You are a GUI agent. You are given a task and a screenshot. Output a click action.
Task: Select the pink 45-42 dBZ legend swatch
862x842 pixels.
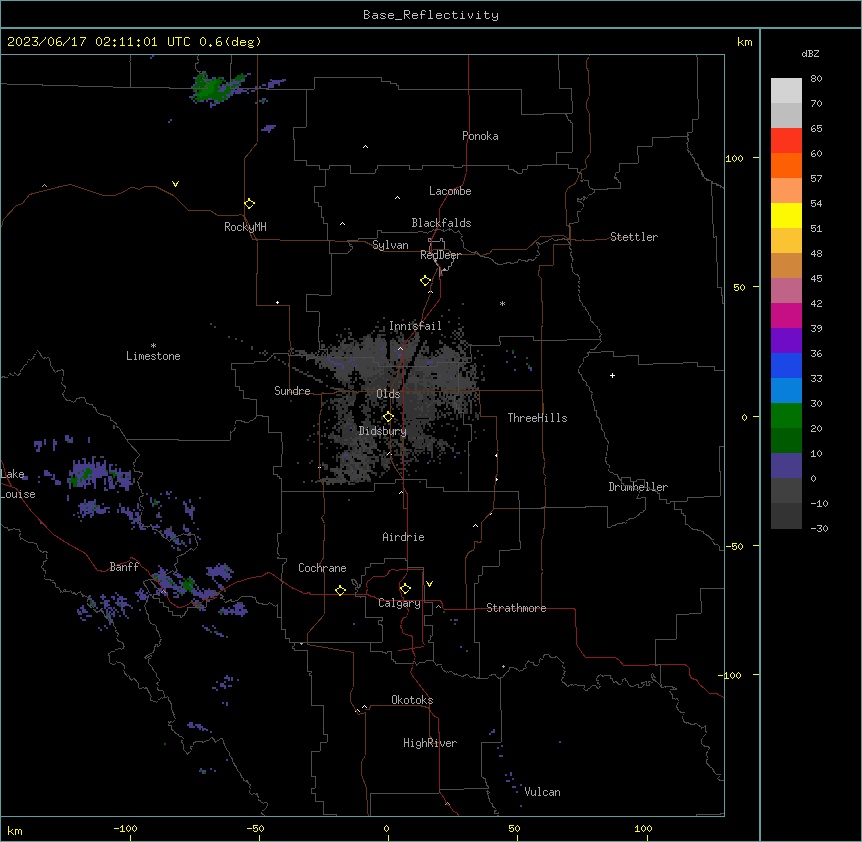786,291
